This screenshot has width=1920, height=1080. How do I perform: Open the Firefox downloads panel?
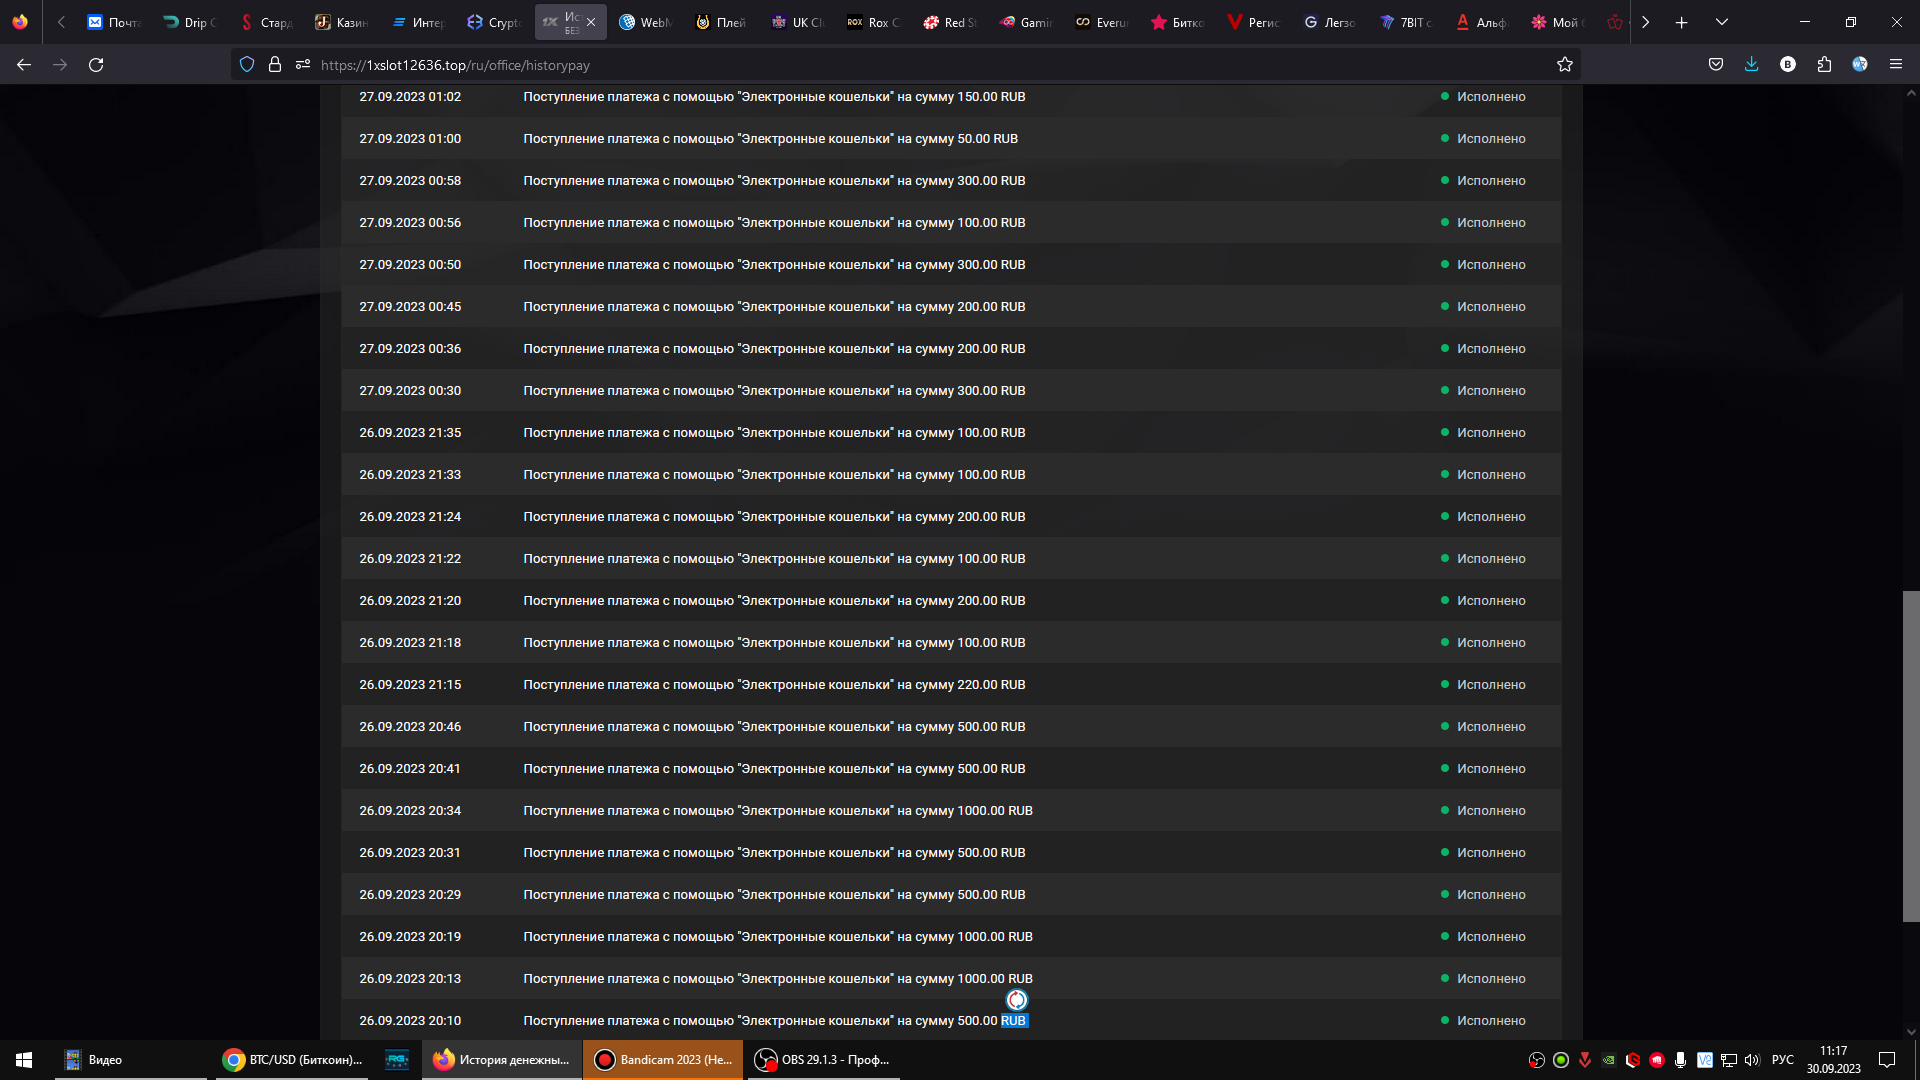[1751, 65]
